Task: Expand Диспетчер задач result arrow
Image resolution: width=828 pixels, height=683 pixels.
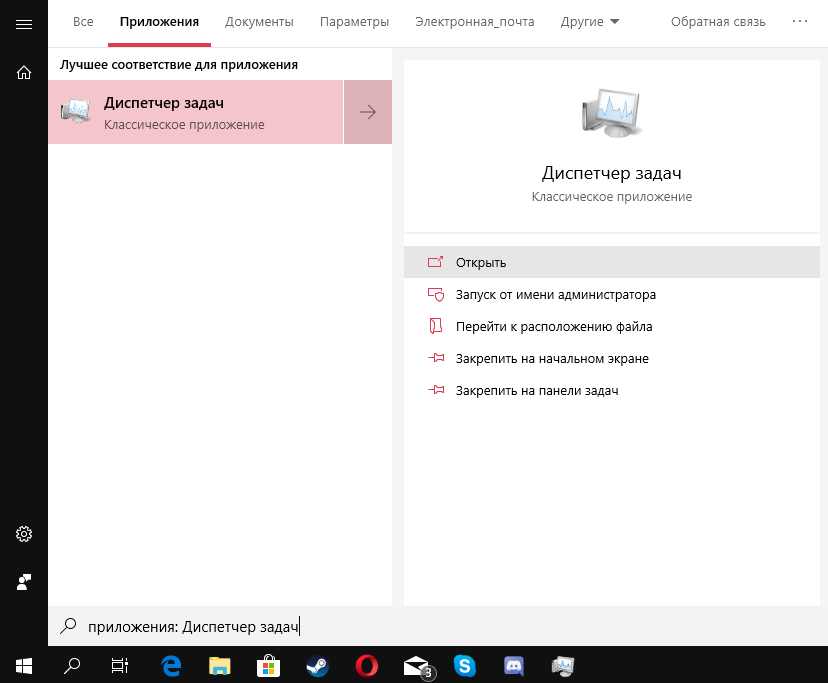Action: (x=367, y=112)
